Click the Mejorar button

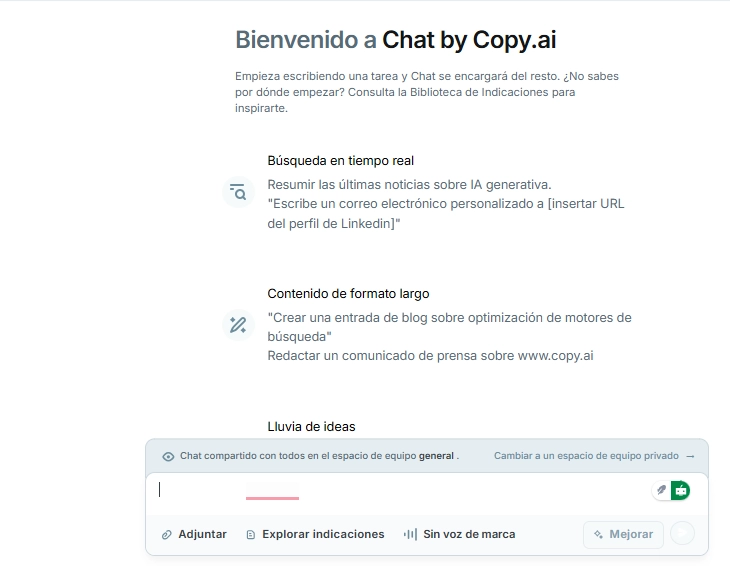[x=623, y=534]
